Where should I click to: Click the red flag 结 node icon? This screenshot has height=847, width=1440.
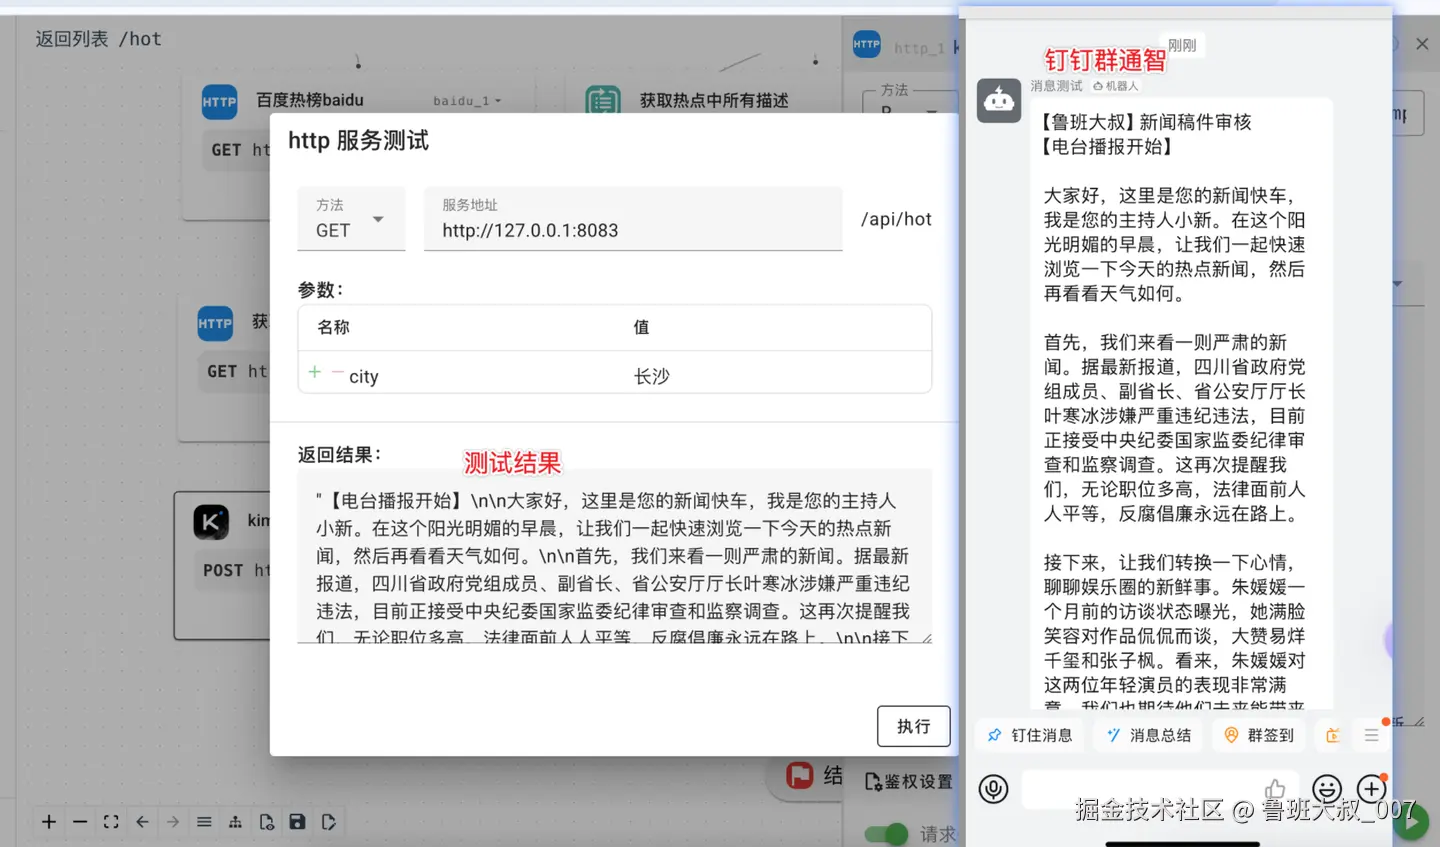800,775
